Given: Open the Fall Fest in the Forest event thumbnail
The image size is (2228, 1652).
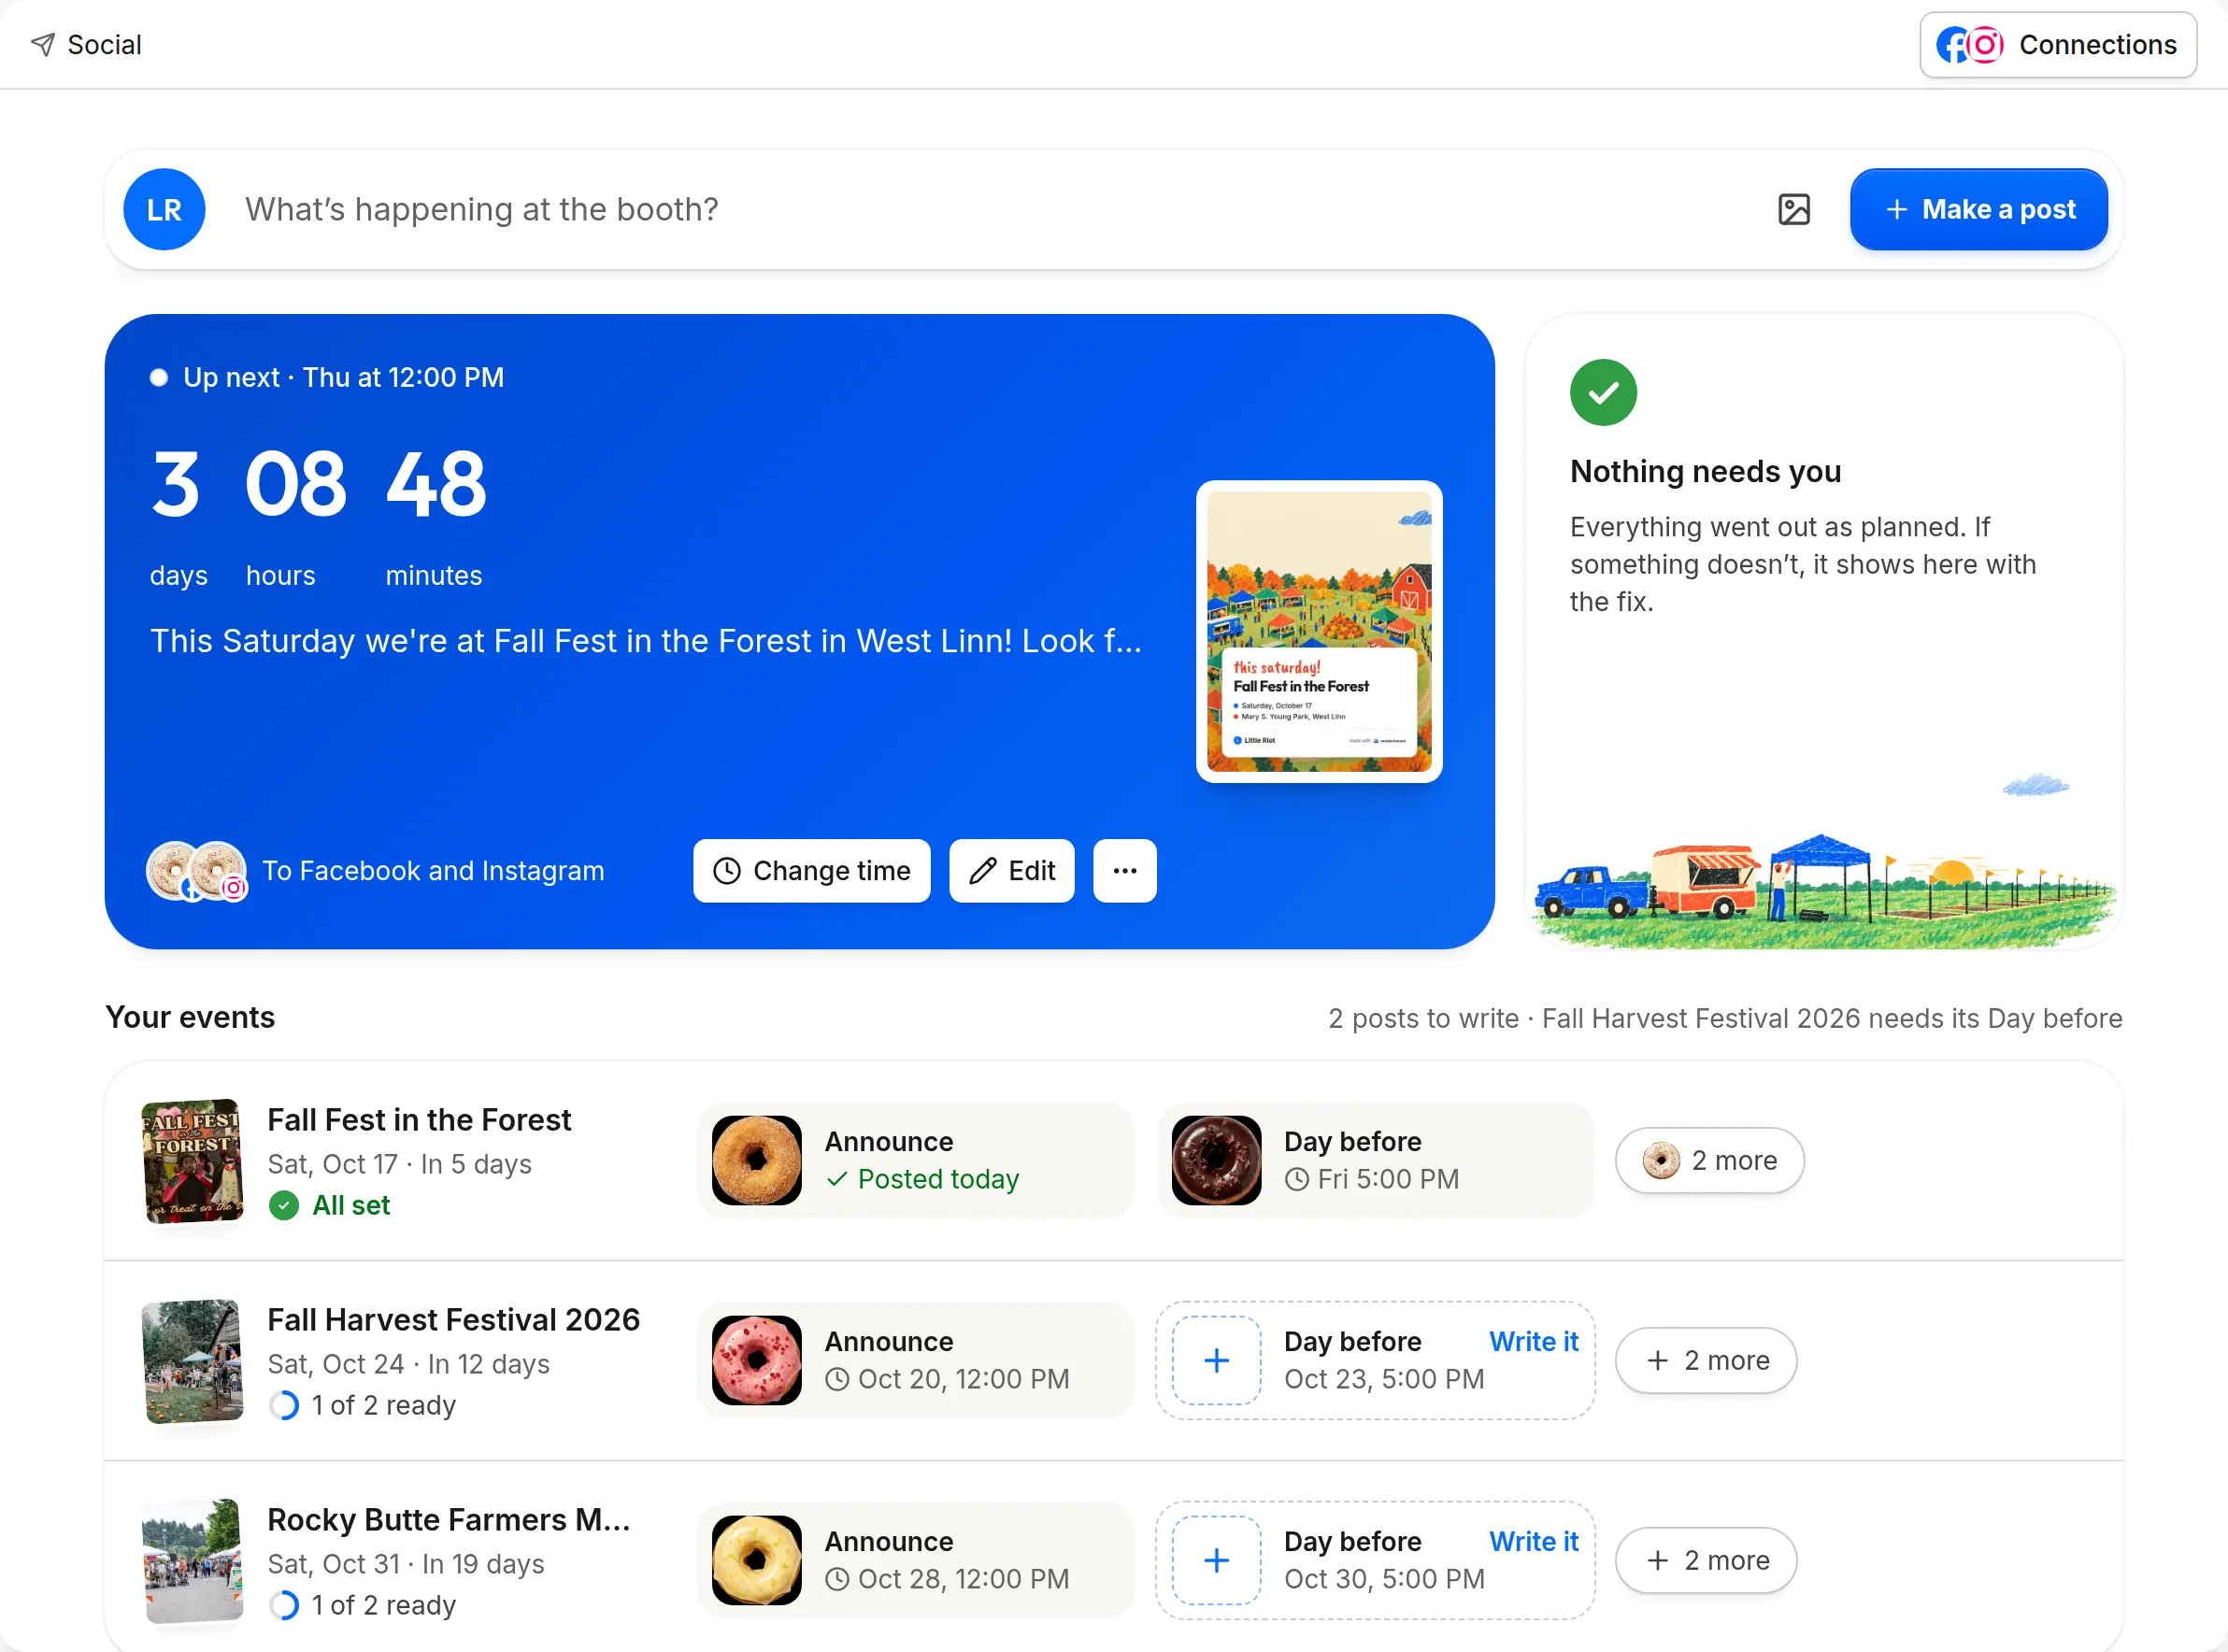Looking at the screenshot, I should (x=192, y=1160).
